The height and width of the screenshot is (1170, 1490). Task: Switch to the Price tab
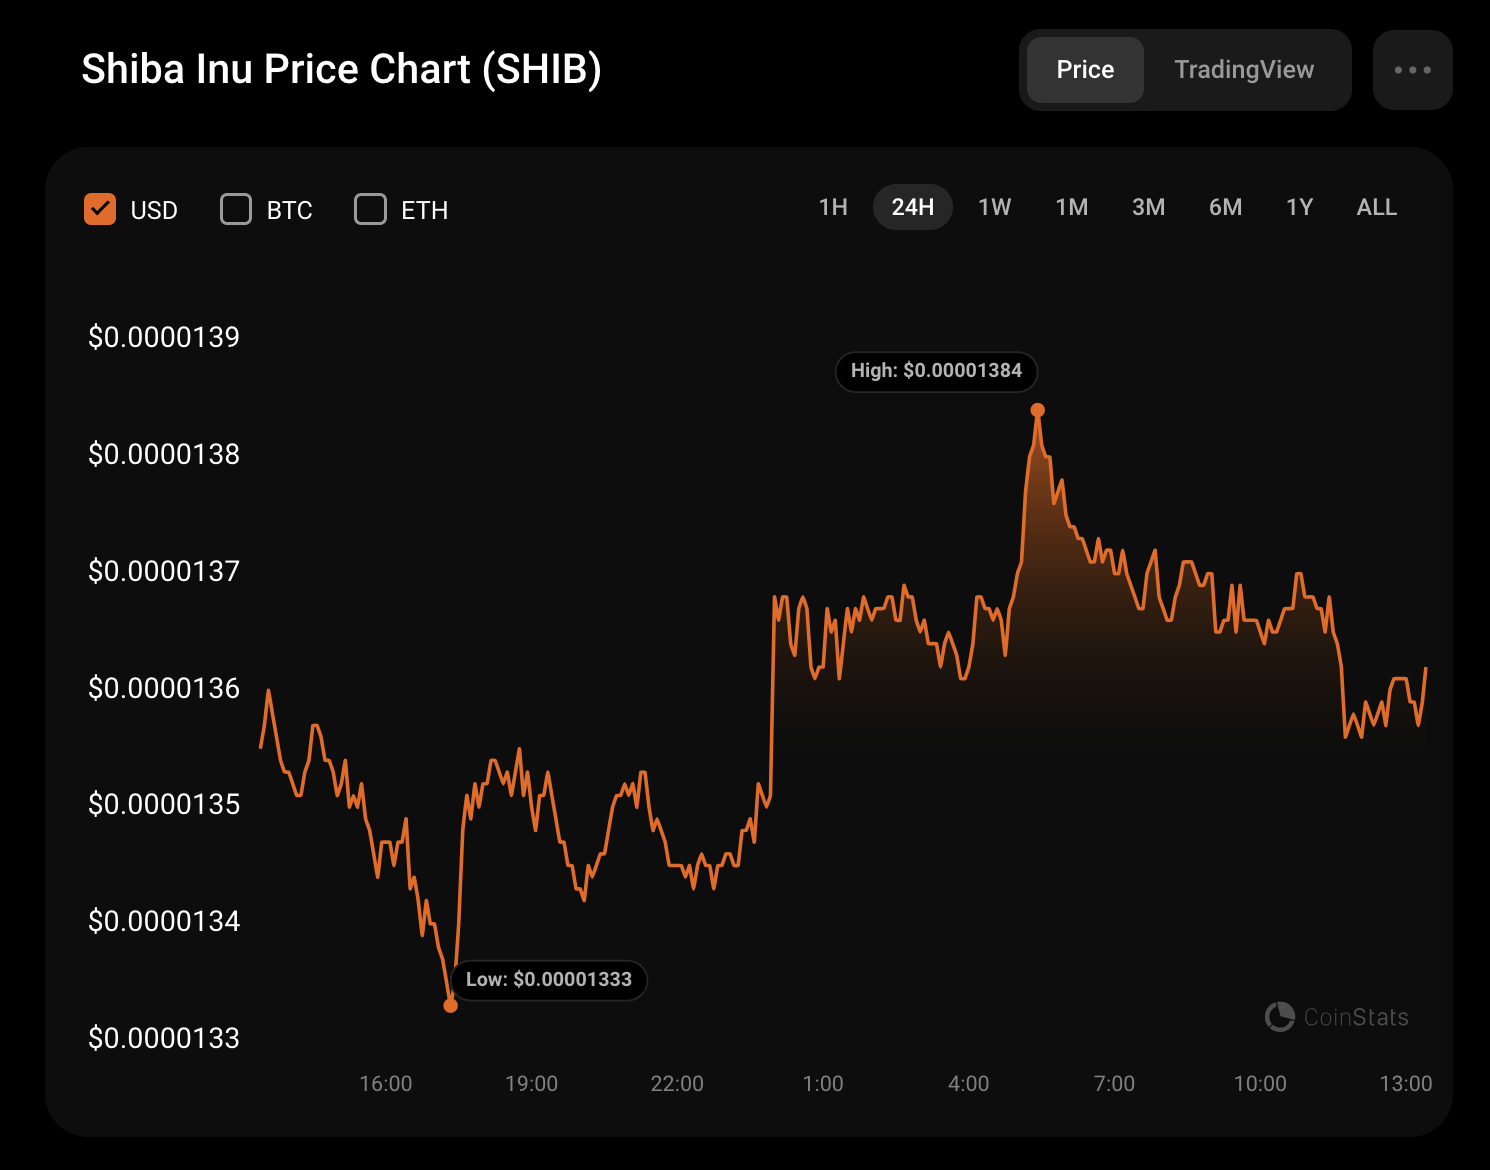pyautogui.click(x=1085, y=70)
